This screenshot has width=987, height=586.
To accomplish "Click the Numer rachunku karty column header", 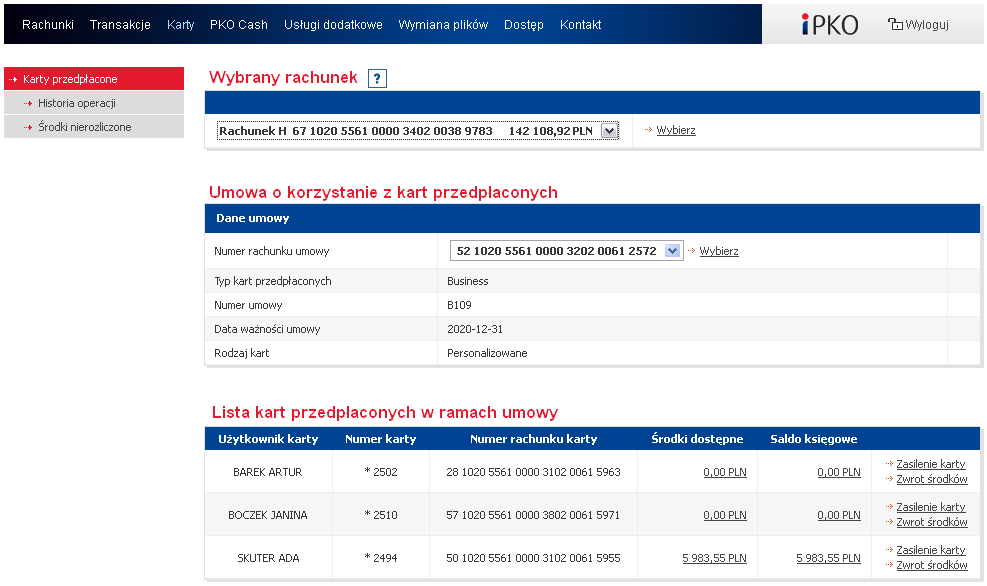I will point(533,439).
